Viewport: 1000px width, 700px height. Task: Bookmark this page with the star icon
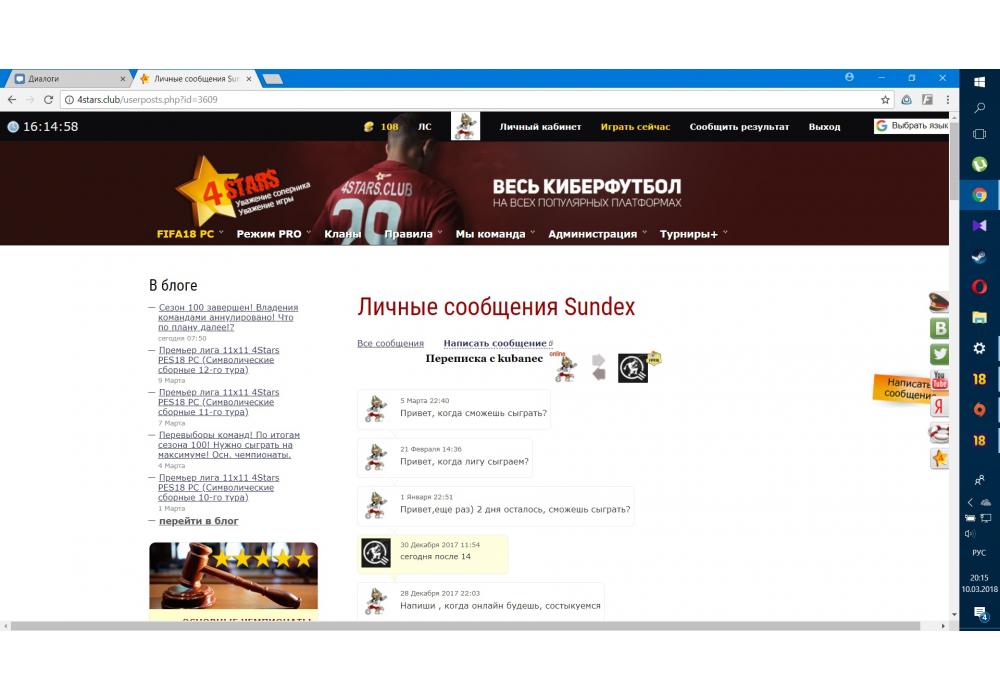click(885, 100)
